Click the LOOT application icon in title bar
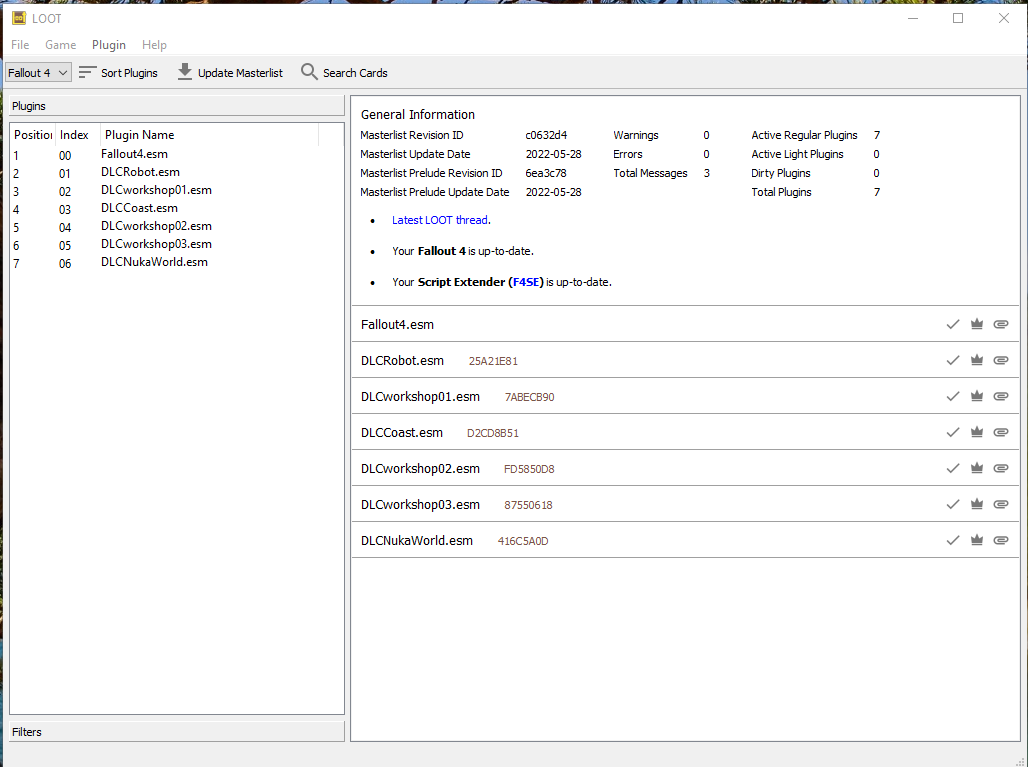The height and width of the screenshot is (767, 1028). tap(19, 18)
